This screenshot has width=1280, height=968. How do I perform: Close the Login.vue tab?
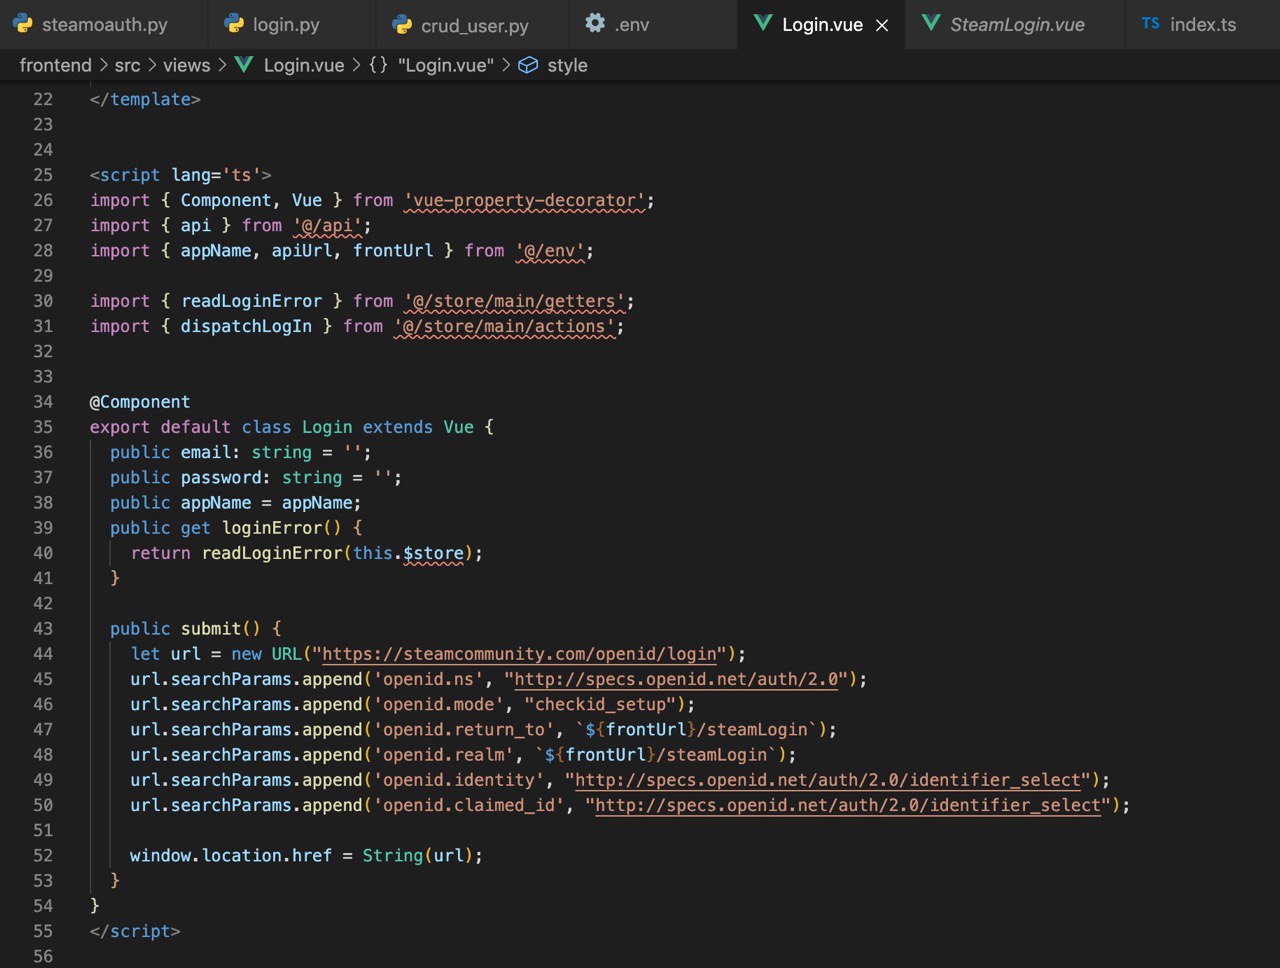click(882, 25)
